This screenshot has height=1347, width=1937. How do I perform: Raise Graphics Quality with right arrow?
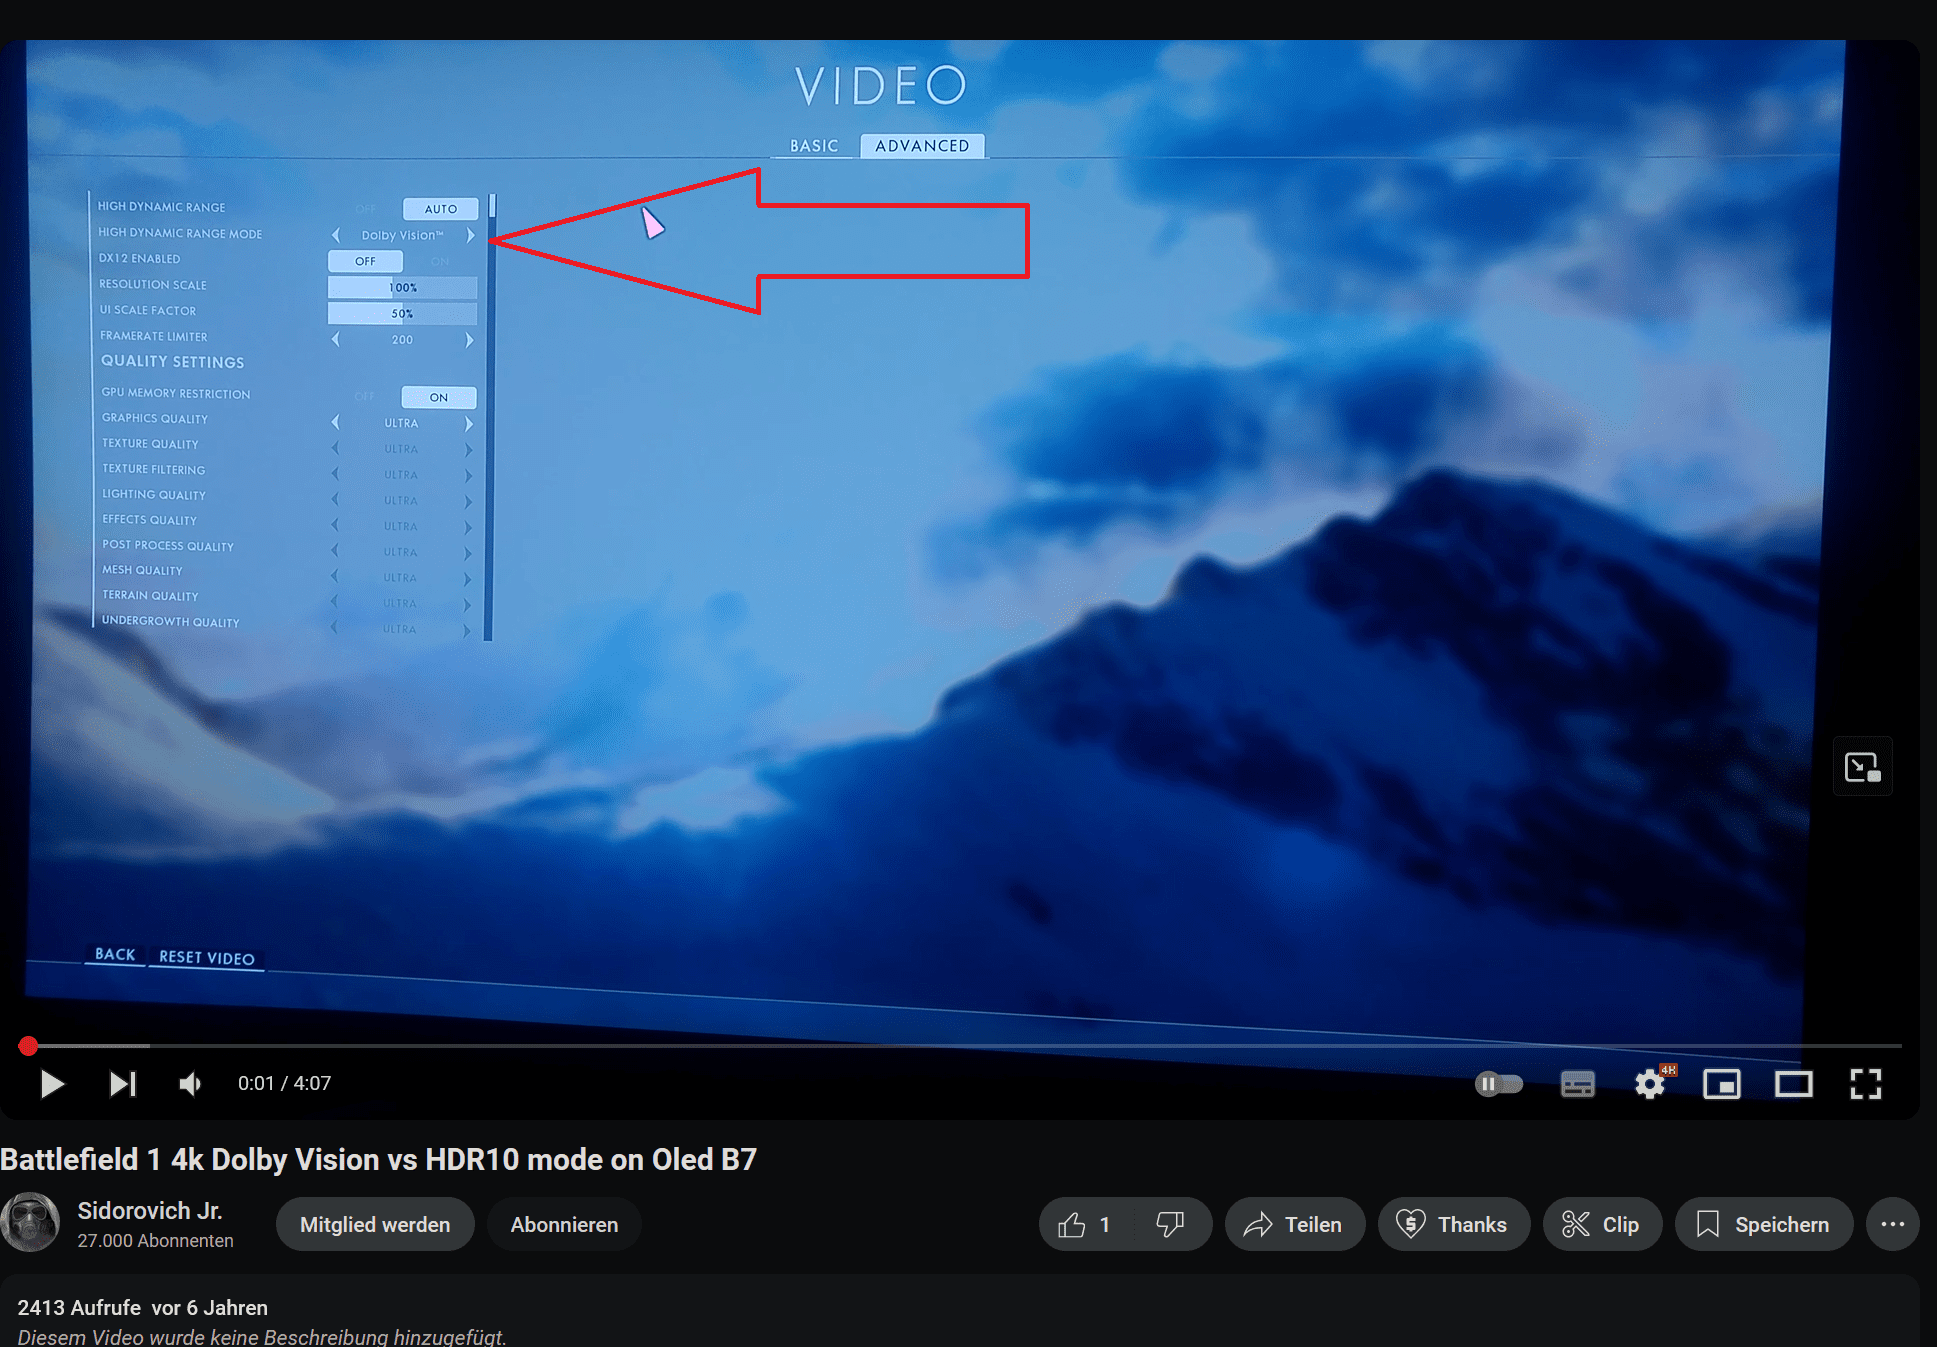[468, 424]
